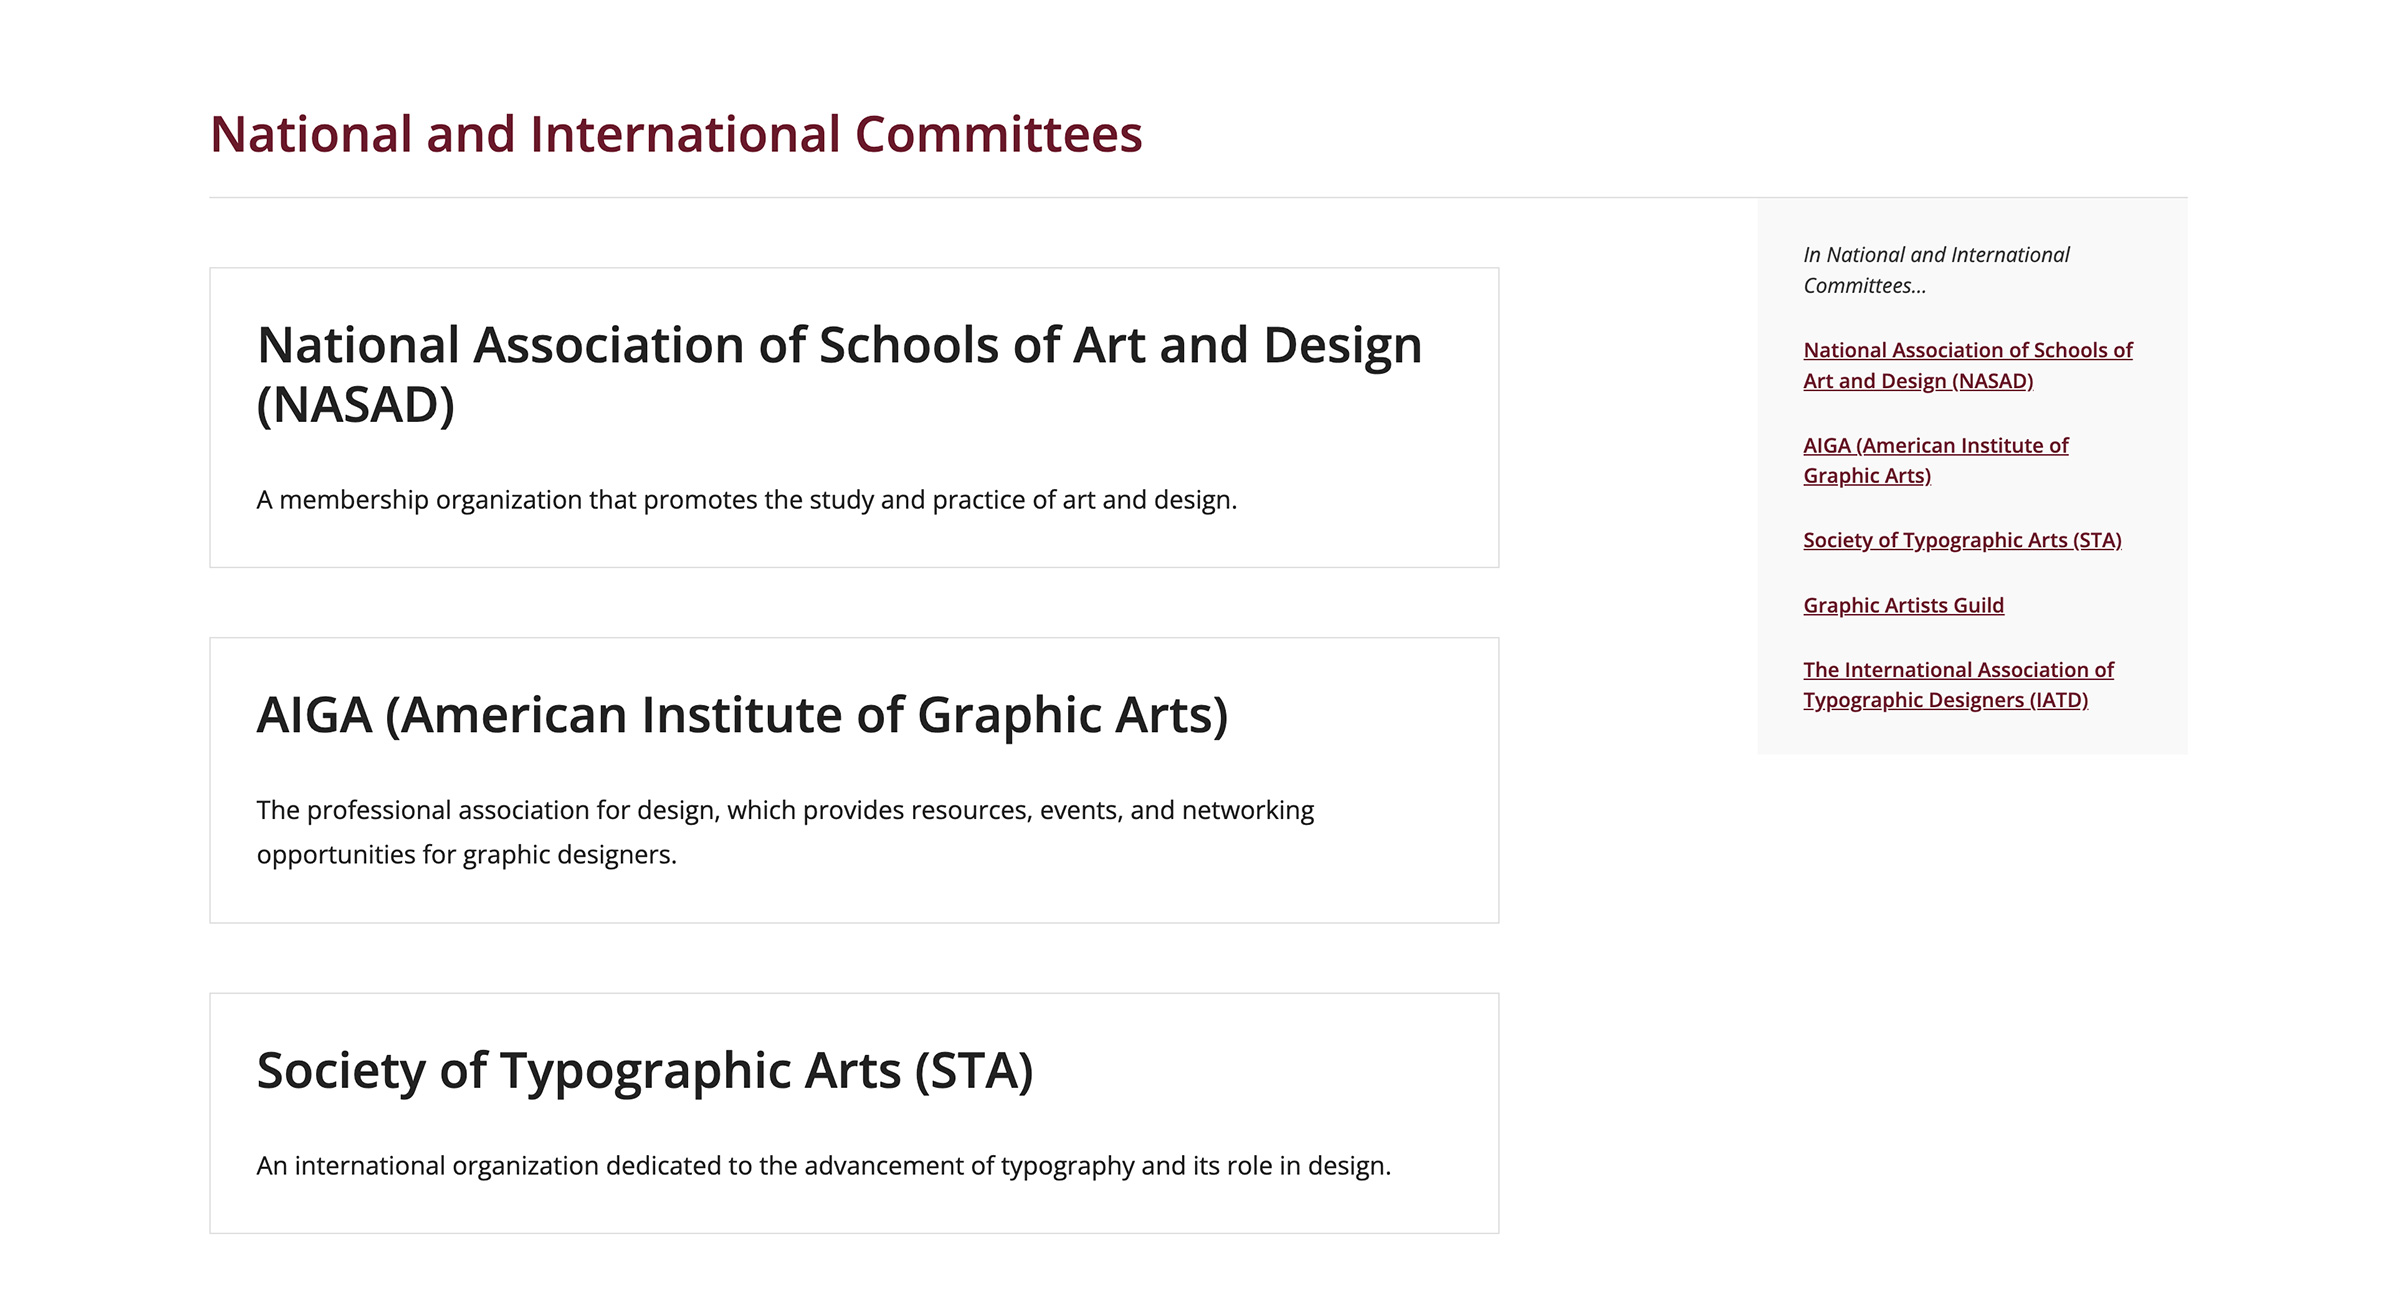The height and width of the screenshot is (1294, 2400).
Task: Click the 'National Association of Schools' card heading
Action: (x=838, y=346)
